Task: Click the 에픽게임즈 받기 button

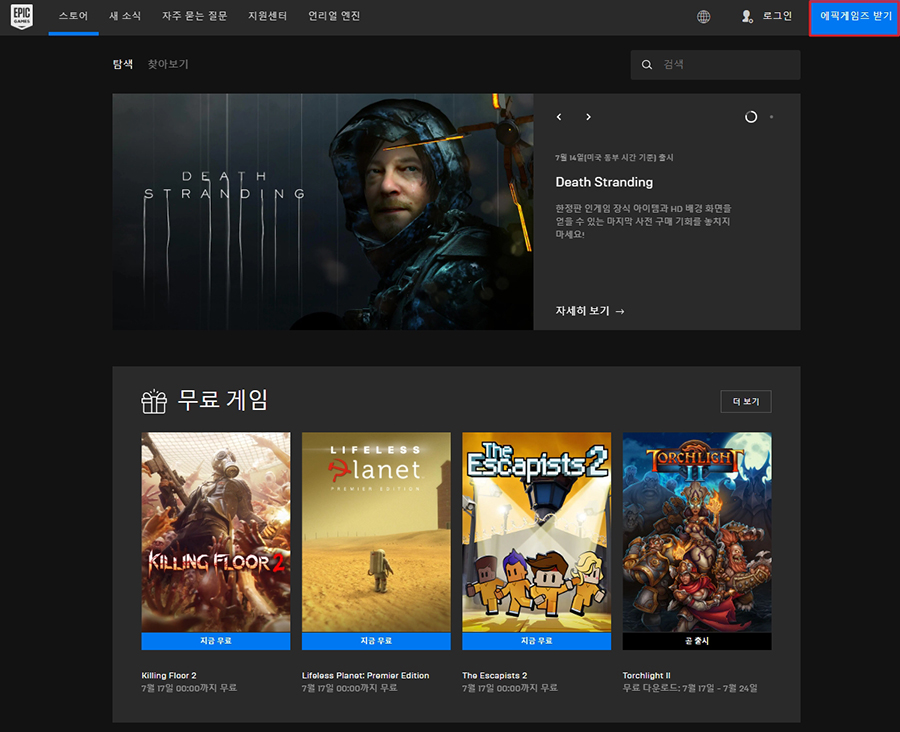Action: point(854,18)
